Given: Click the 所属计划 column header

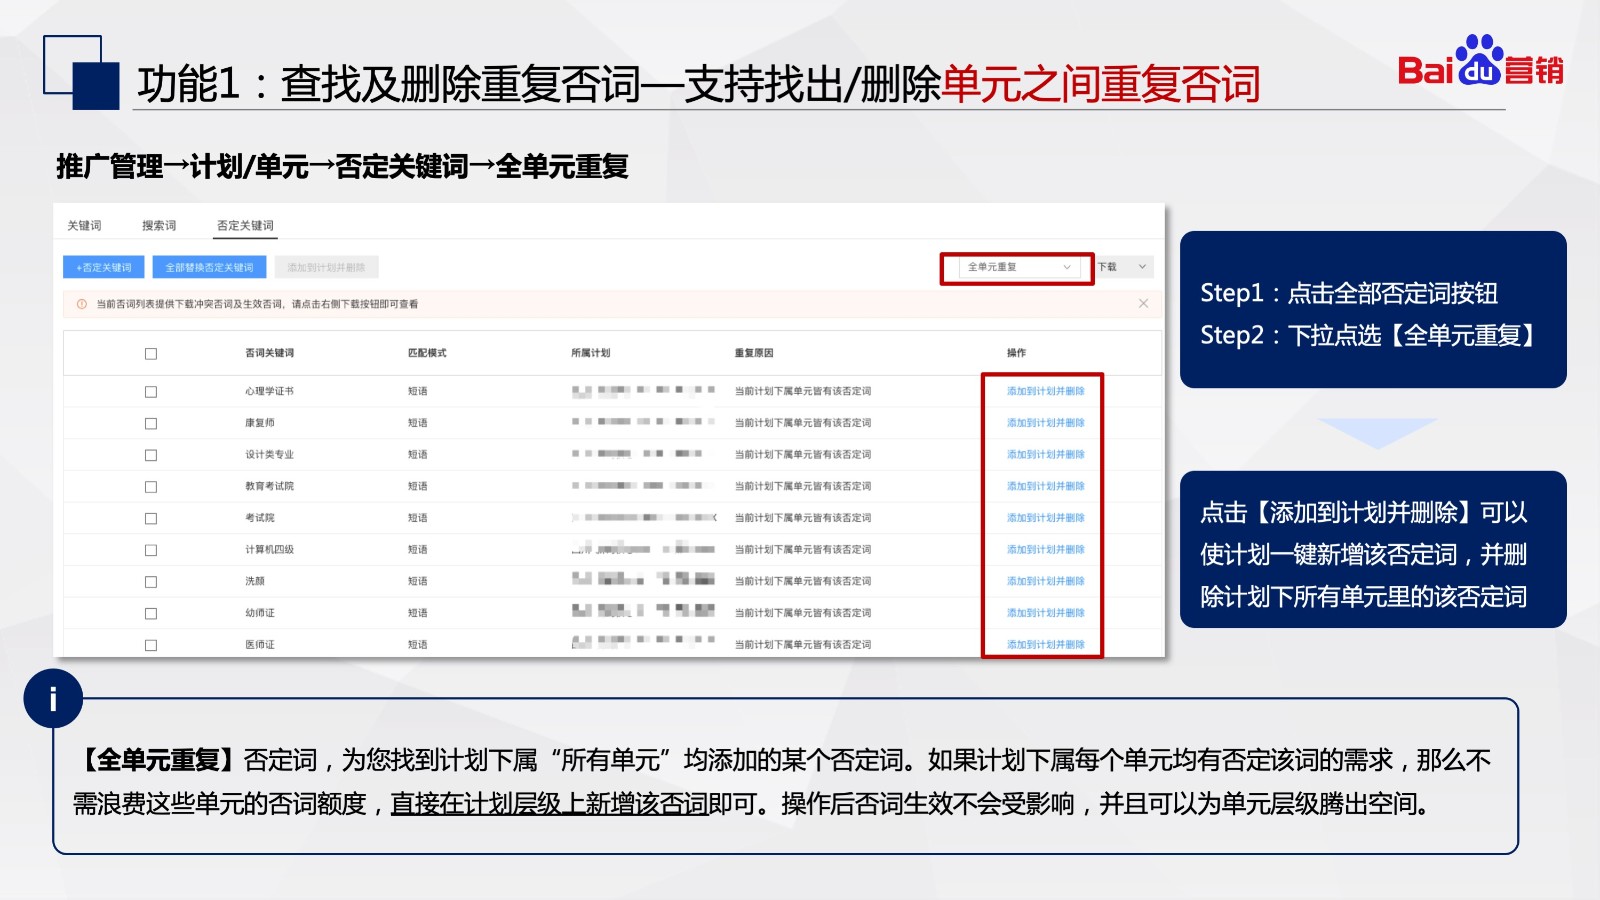Looking at the screenshot, I should (590, 353).
